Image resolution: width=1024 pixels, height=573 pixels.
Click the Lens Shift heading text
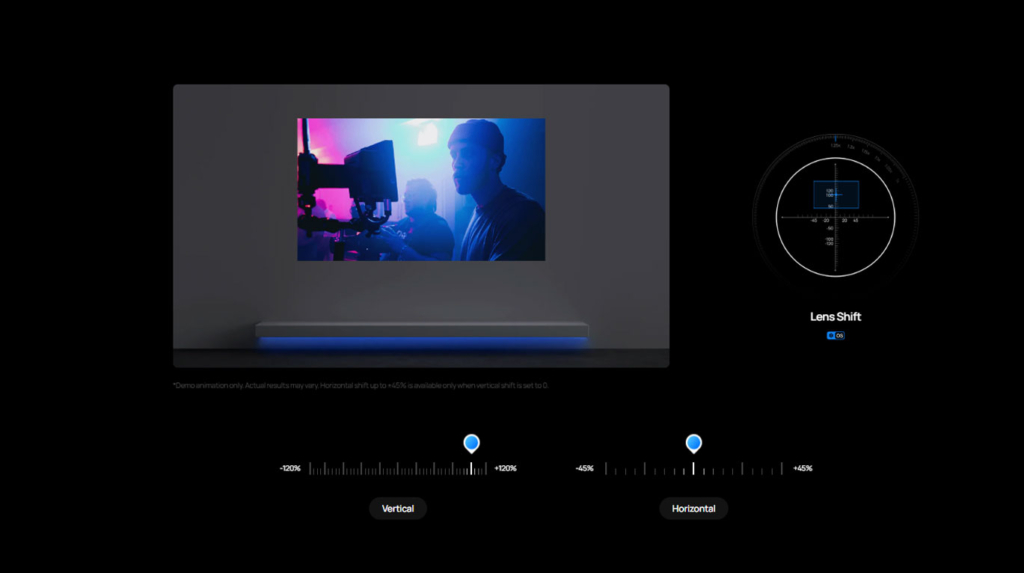point(835,317)
